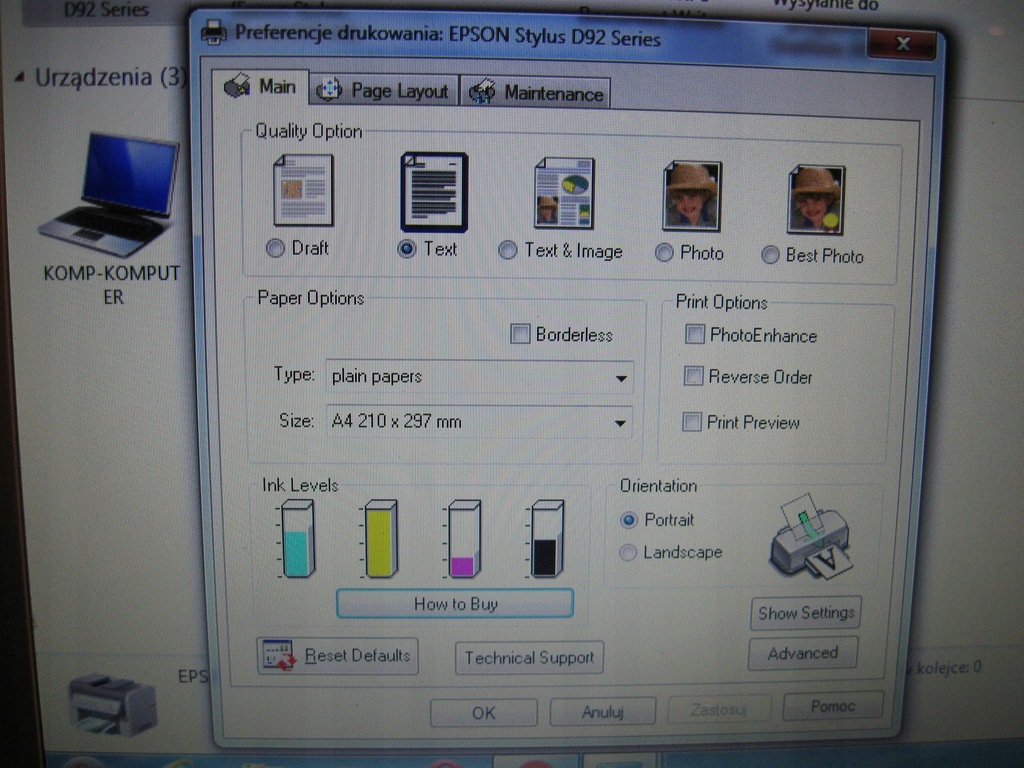Enable the PhotoEnhance checkbox
Screen dimensions: 1024x768
pyautogui.click(x=694, y=334)
